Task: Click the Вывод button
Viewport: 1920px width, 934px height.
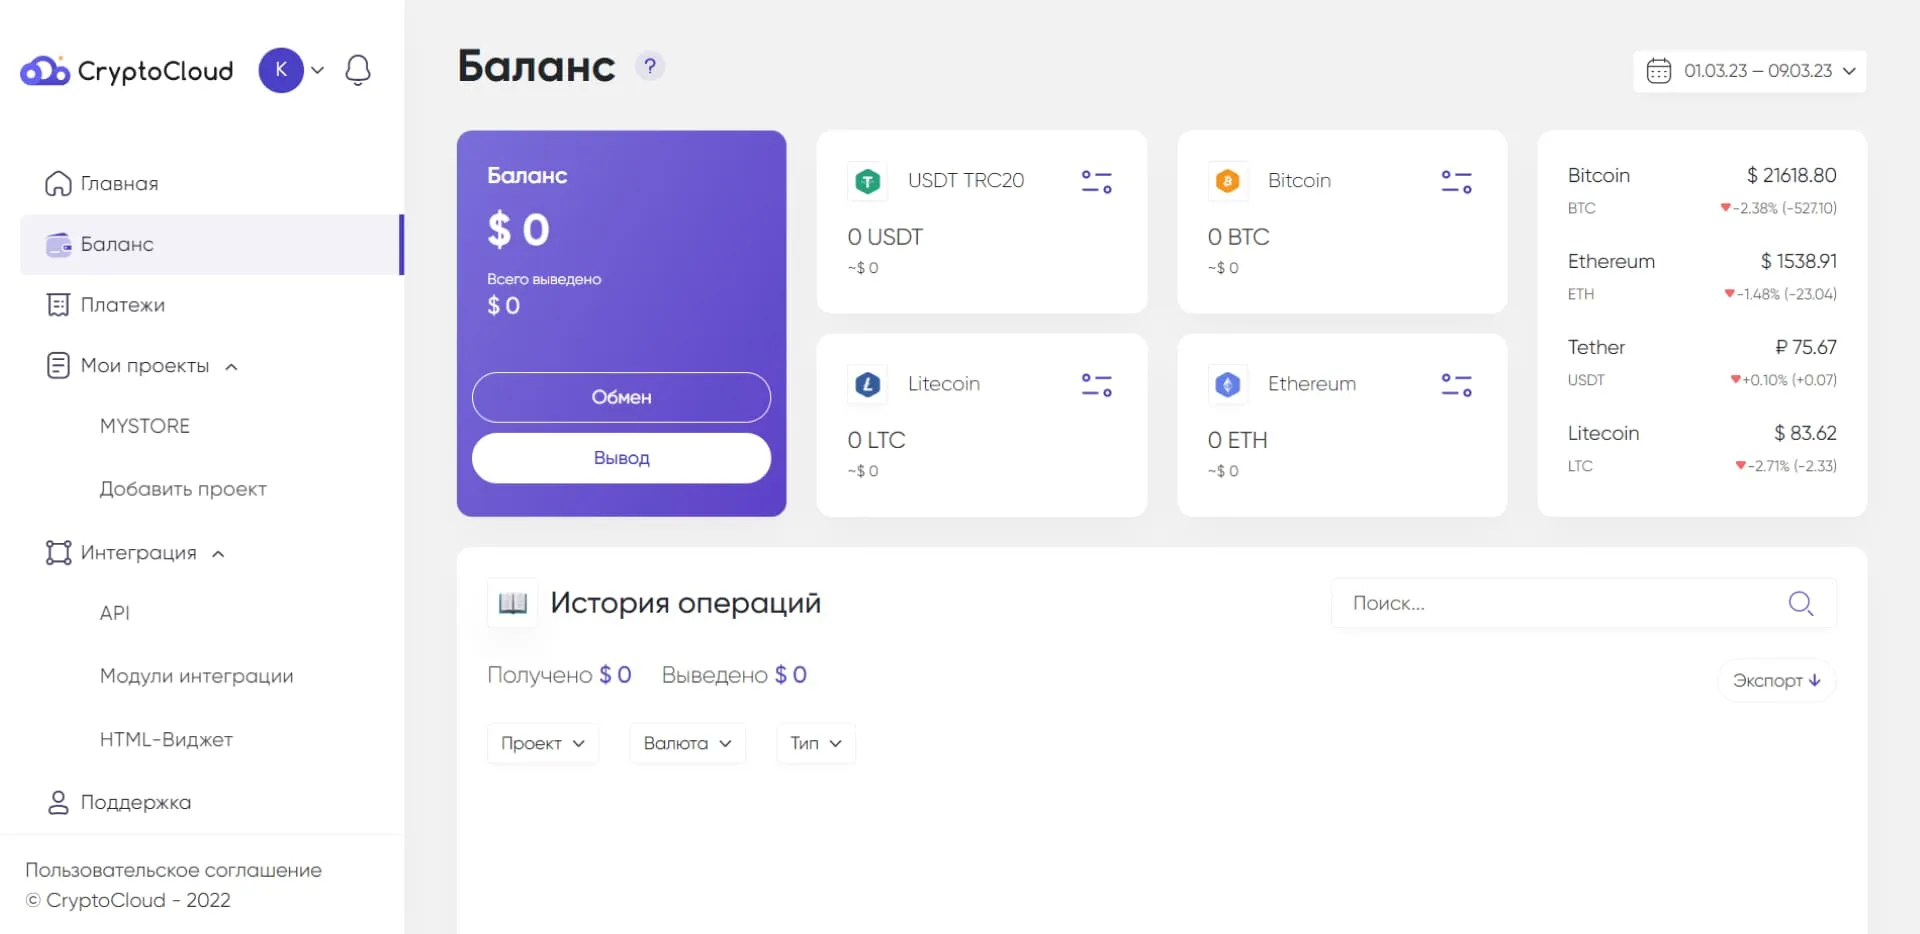Action: coord(621,458)
